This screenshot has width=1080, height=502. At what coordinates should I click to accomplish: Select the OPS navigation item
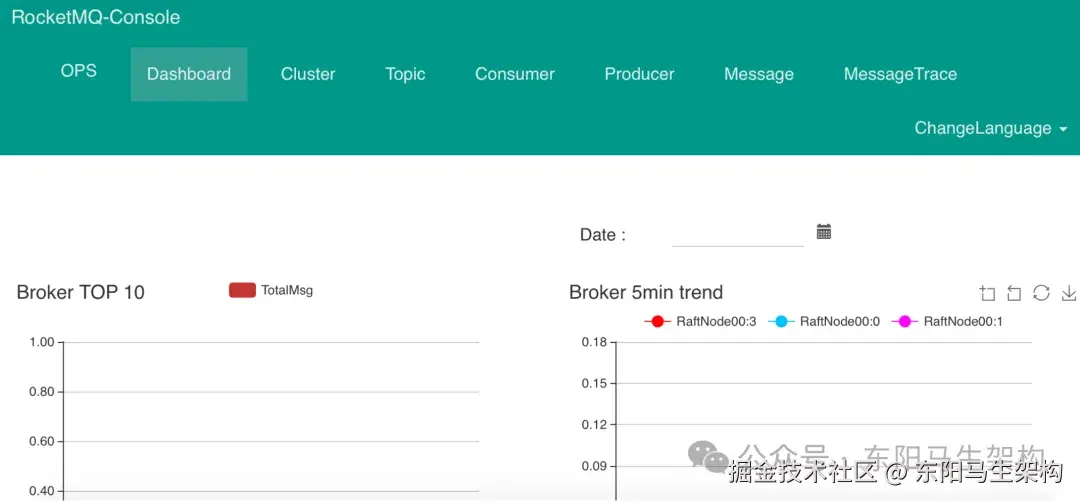[79, 71]
